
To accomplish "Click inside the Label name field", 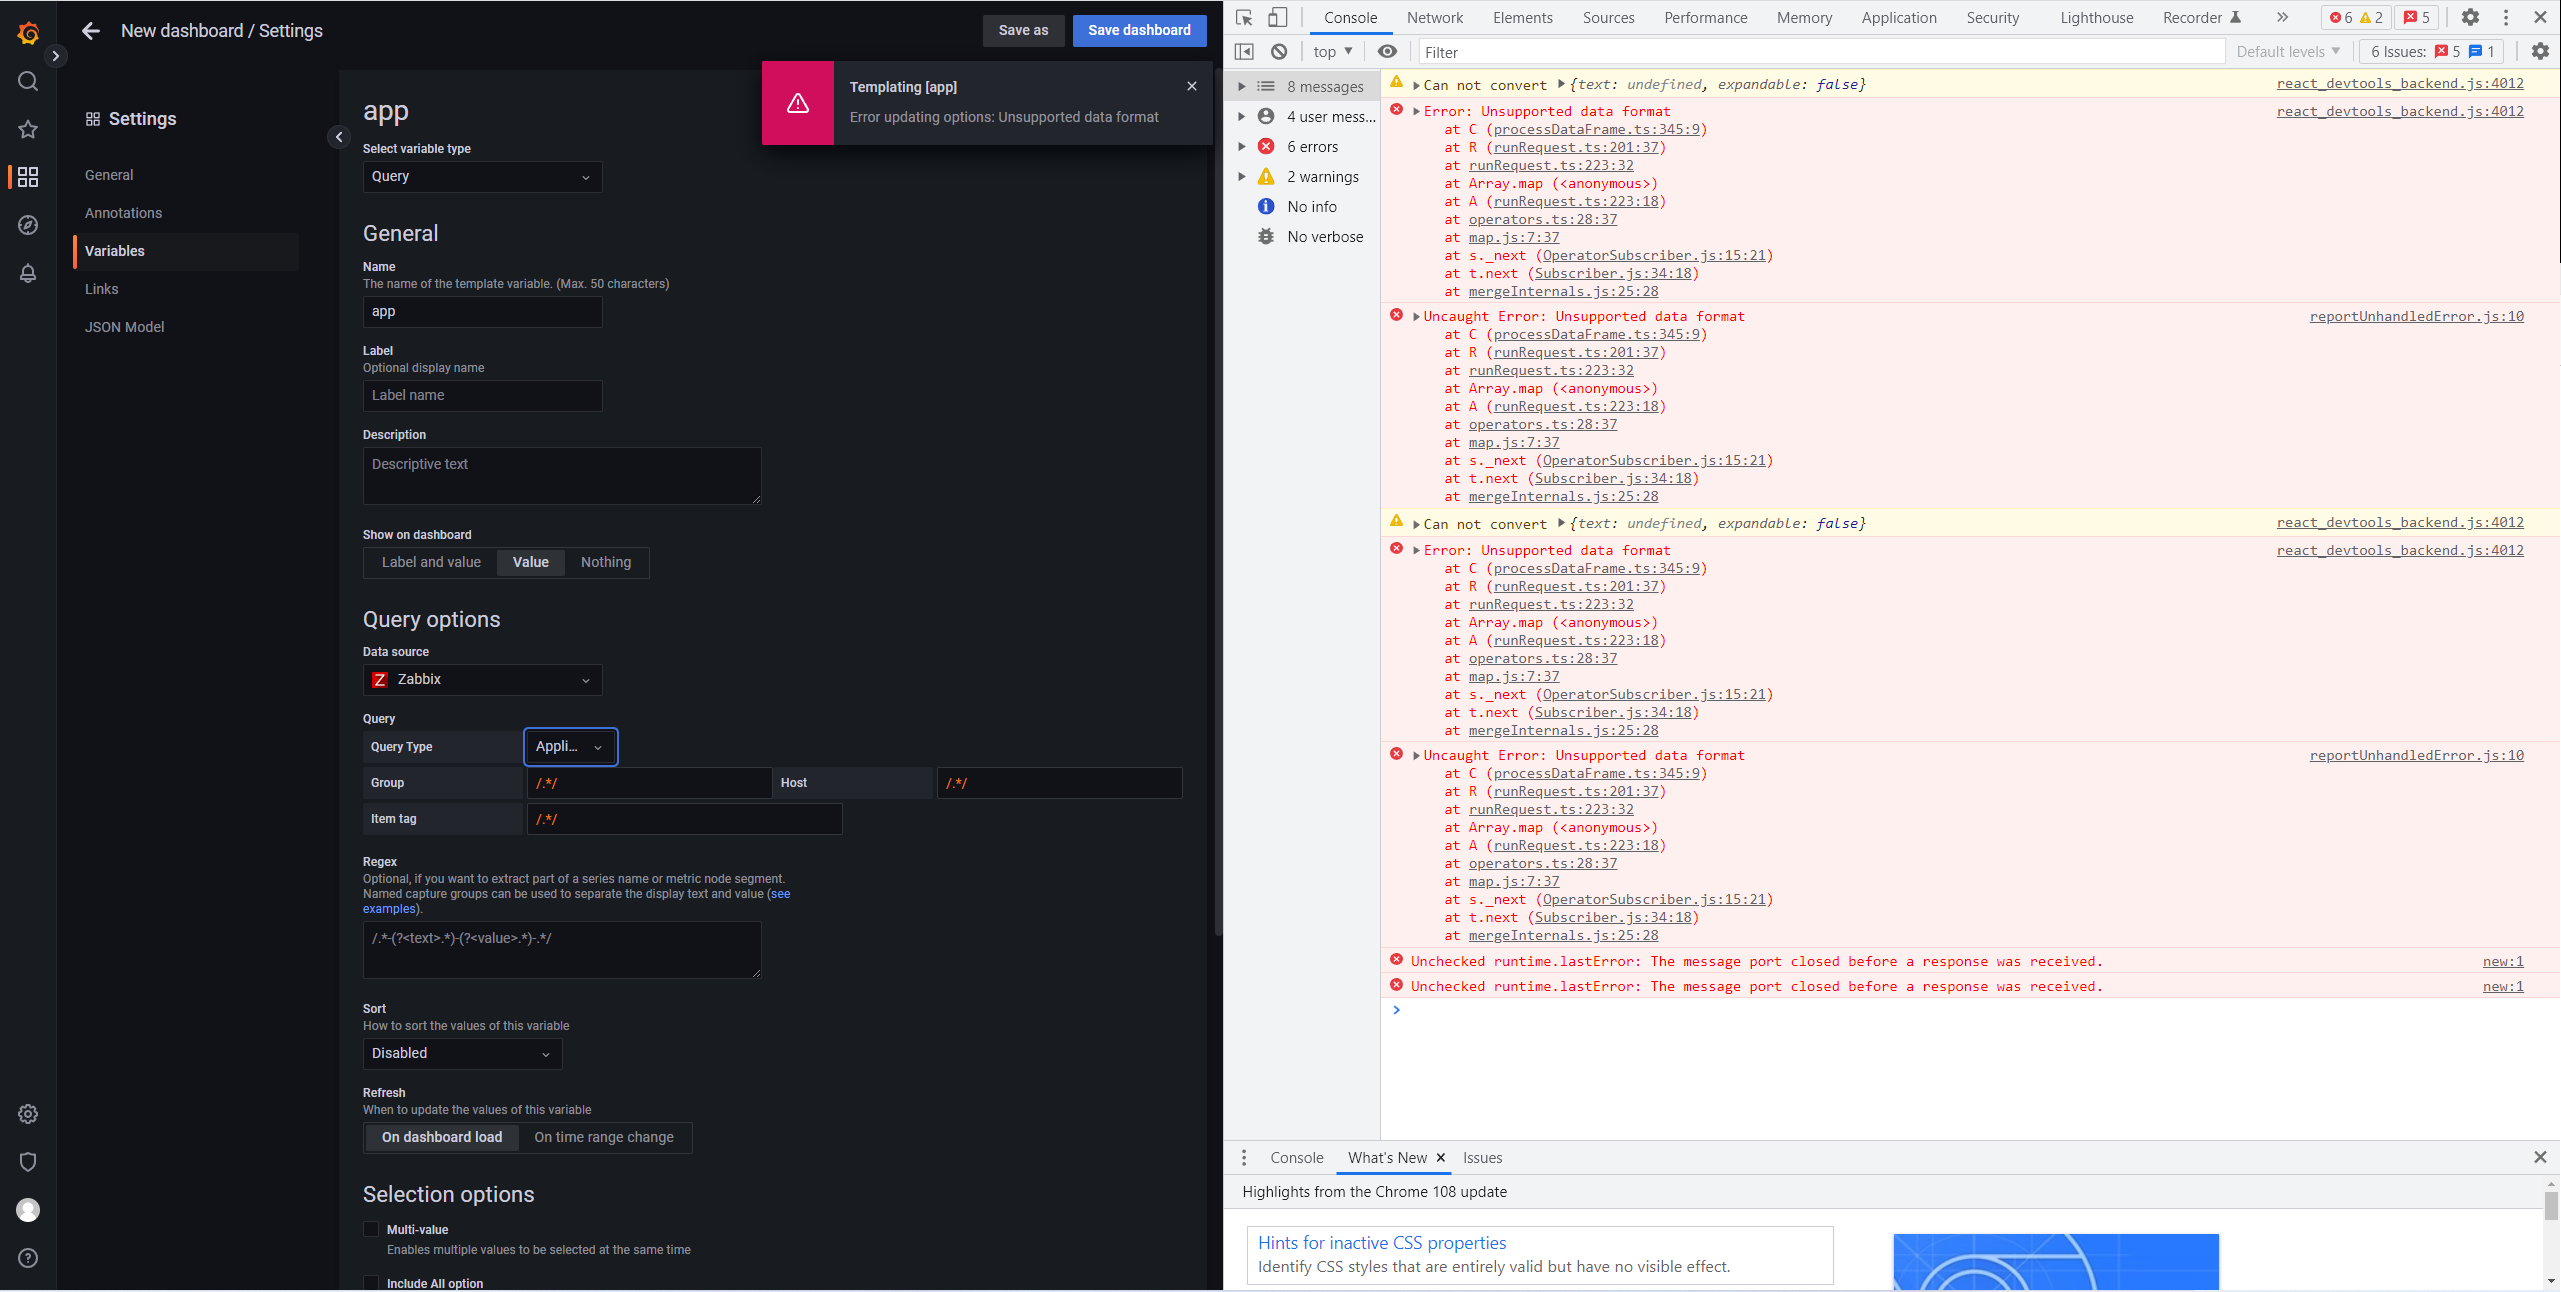I will pyautogui.click(x=481, y=395).
